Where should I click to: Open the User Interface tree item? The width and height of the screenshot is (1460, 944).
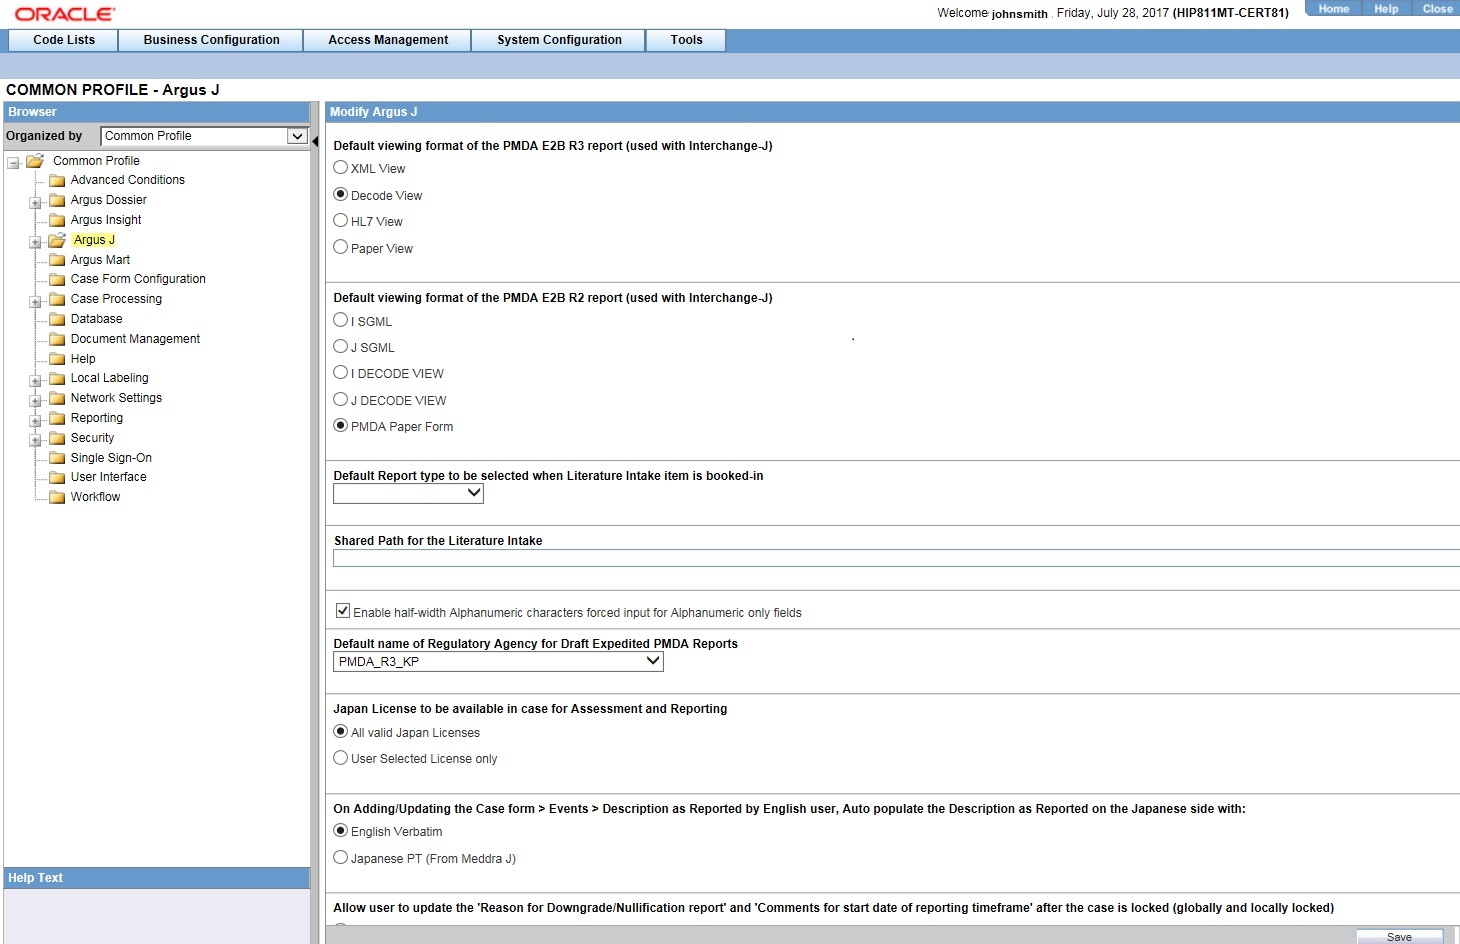108,477
